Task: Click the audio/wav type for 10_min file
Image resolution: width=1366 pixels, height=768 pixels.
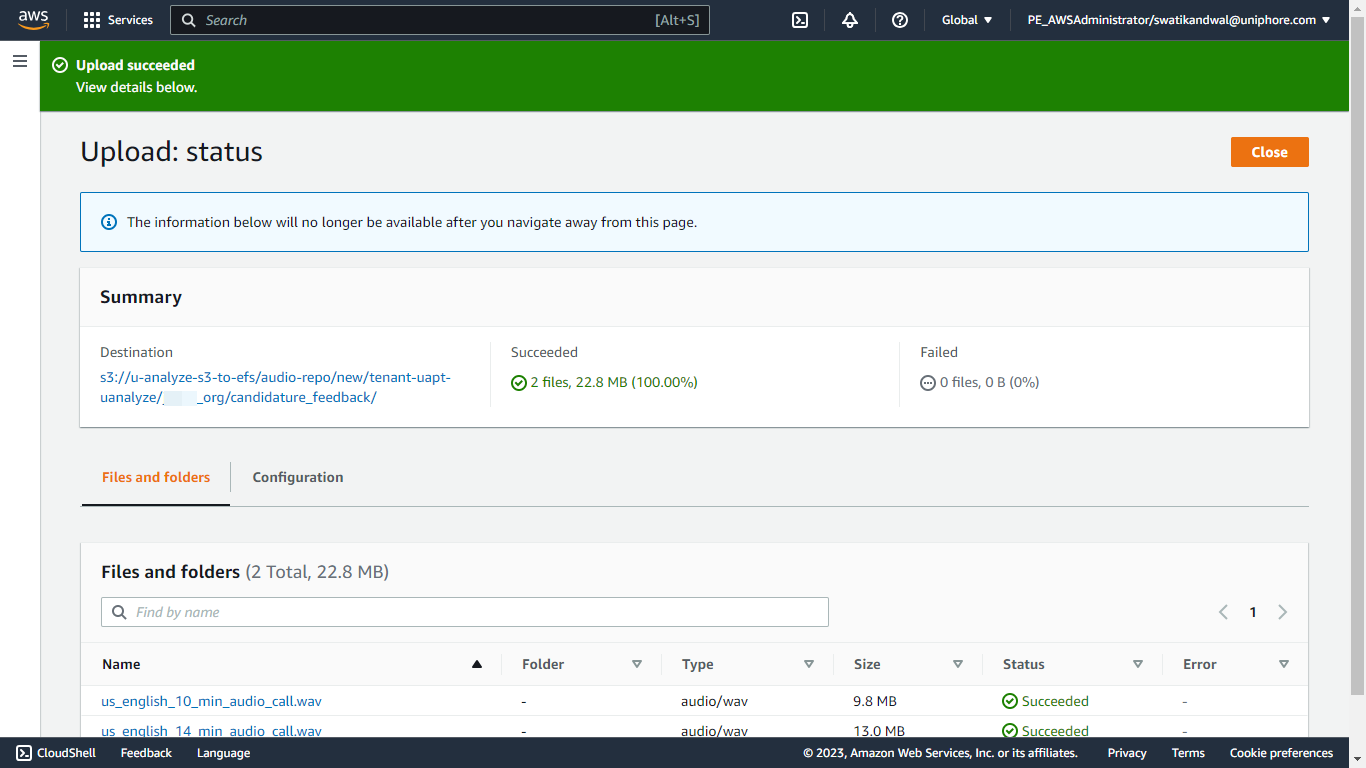Action: (x=714, y=701)
